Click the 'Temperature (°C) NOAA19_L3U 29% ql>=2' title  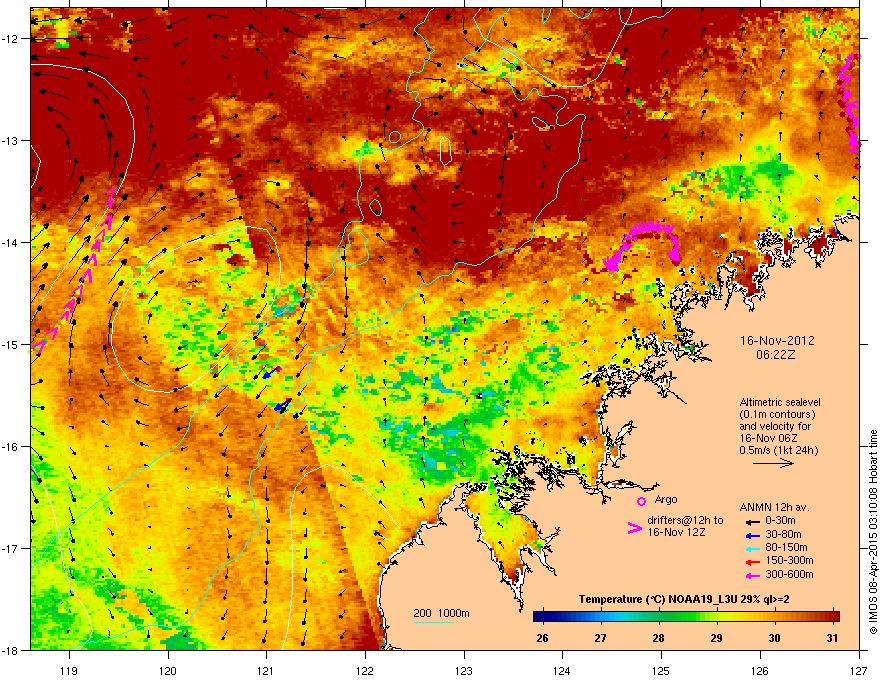(684, 600)
